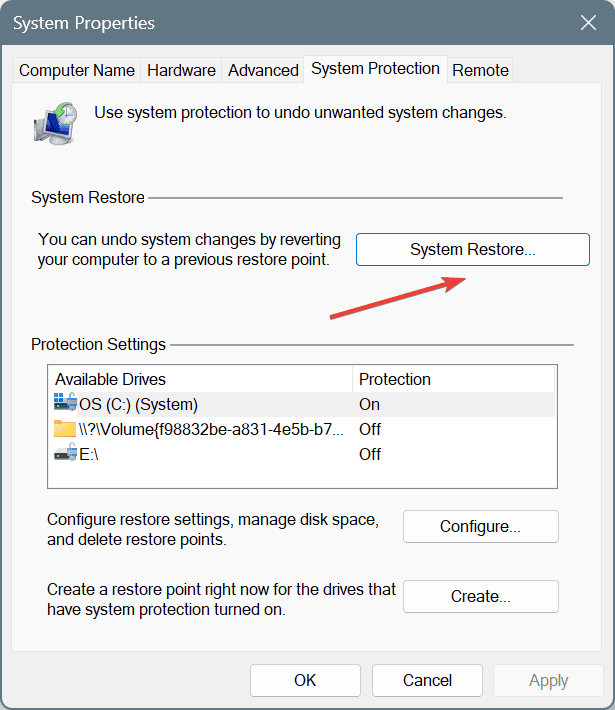Switch to the Computer Name tab
Viewport: 615px width, 710px height.
tap(77, 70)
